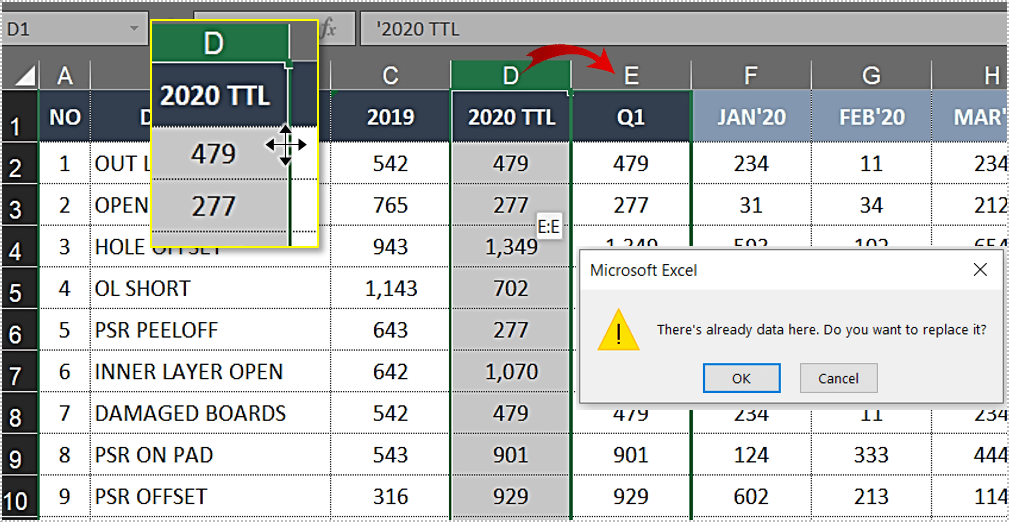Click the yellow warning icon in dialog

pos(617,330)
